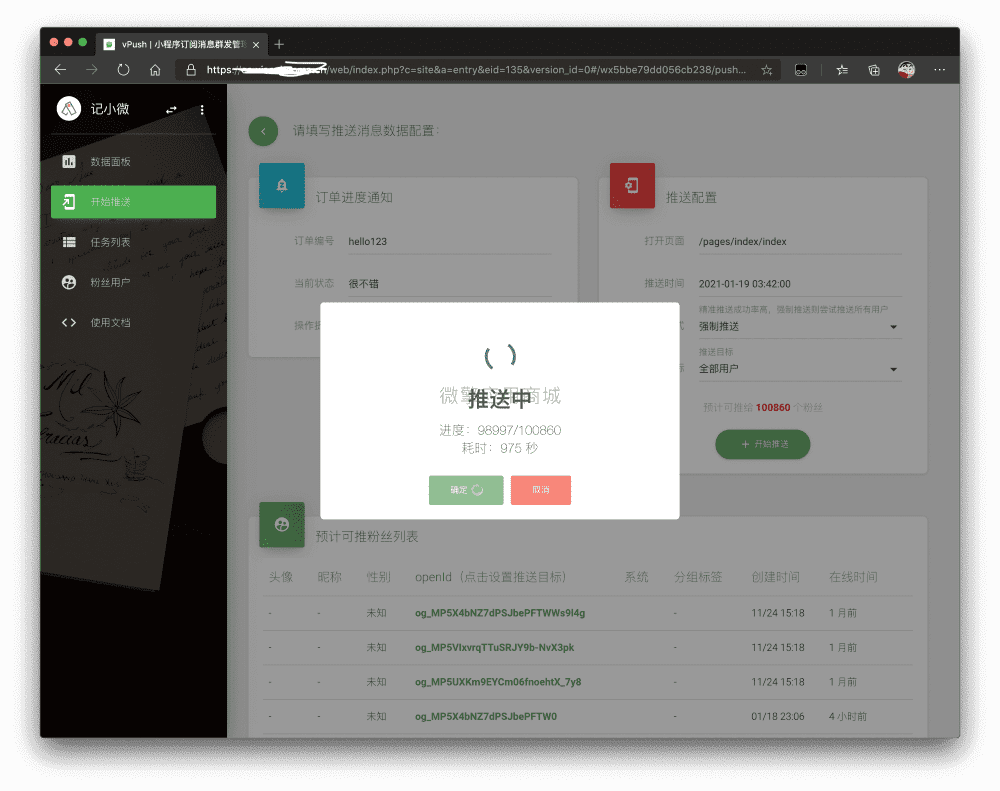Open a new browser tab
This screenshot has width=1000, height=791.
coord(279,44)
